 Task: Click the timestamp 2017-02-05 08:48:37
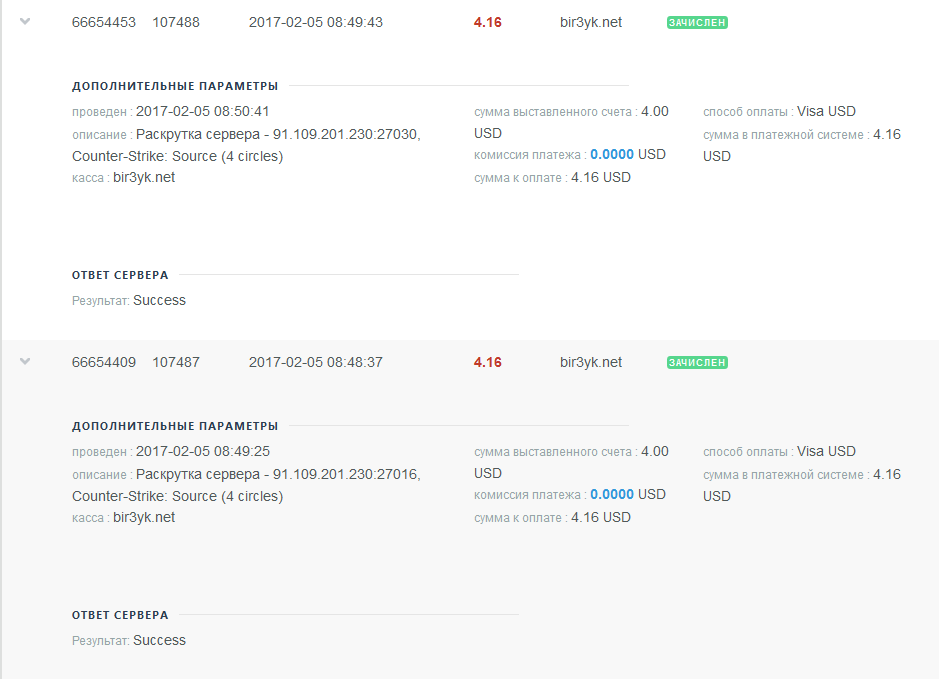point(316,362)
